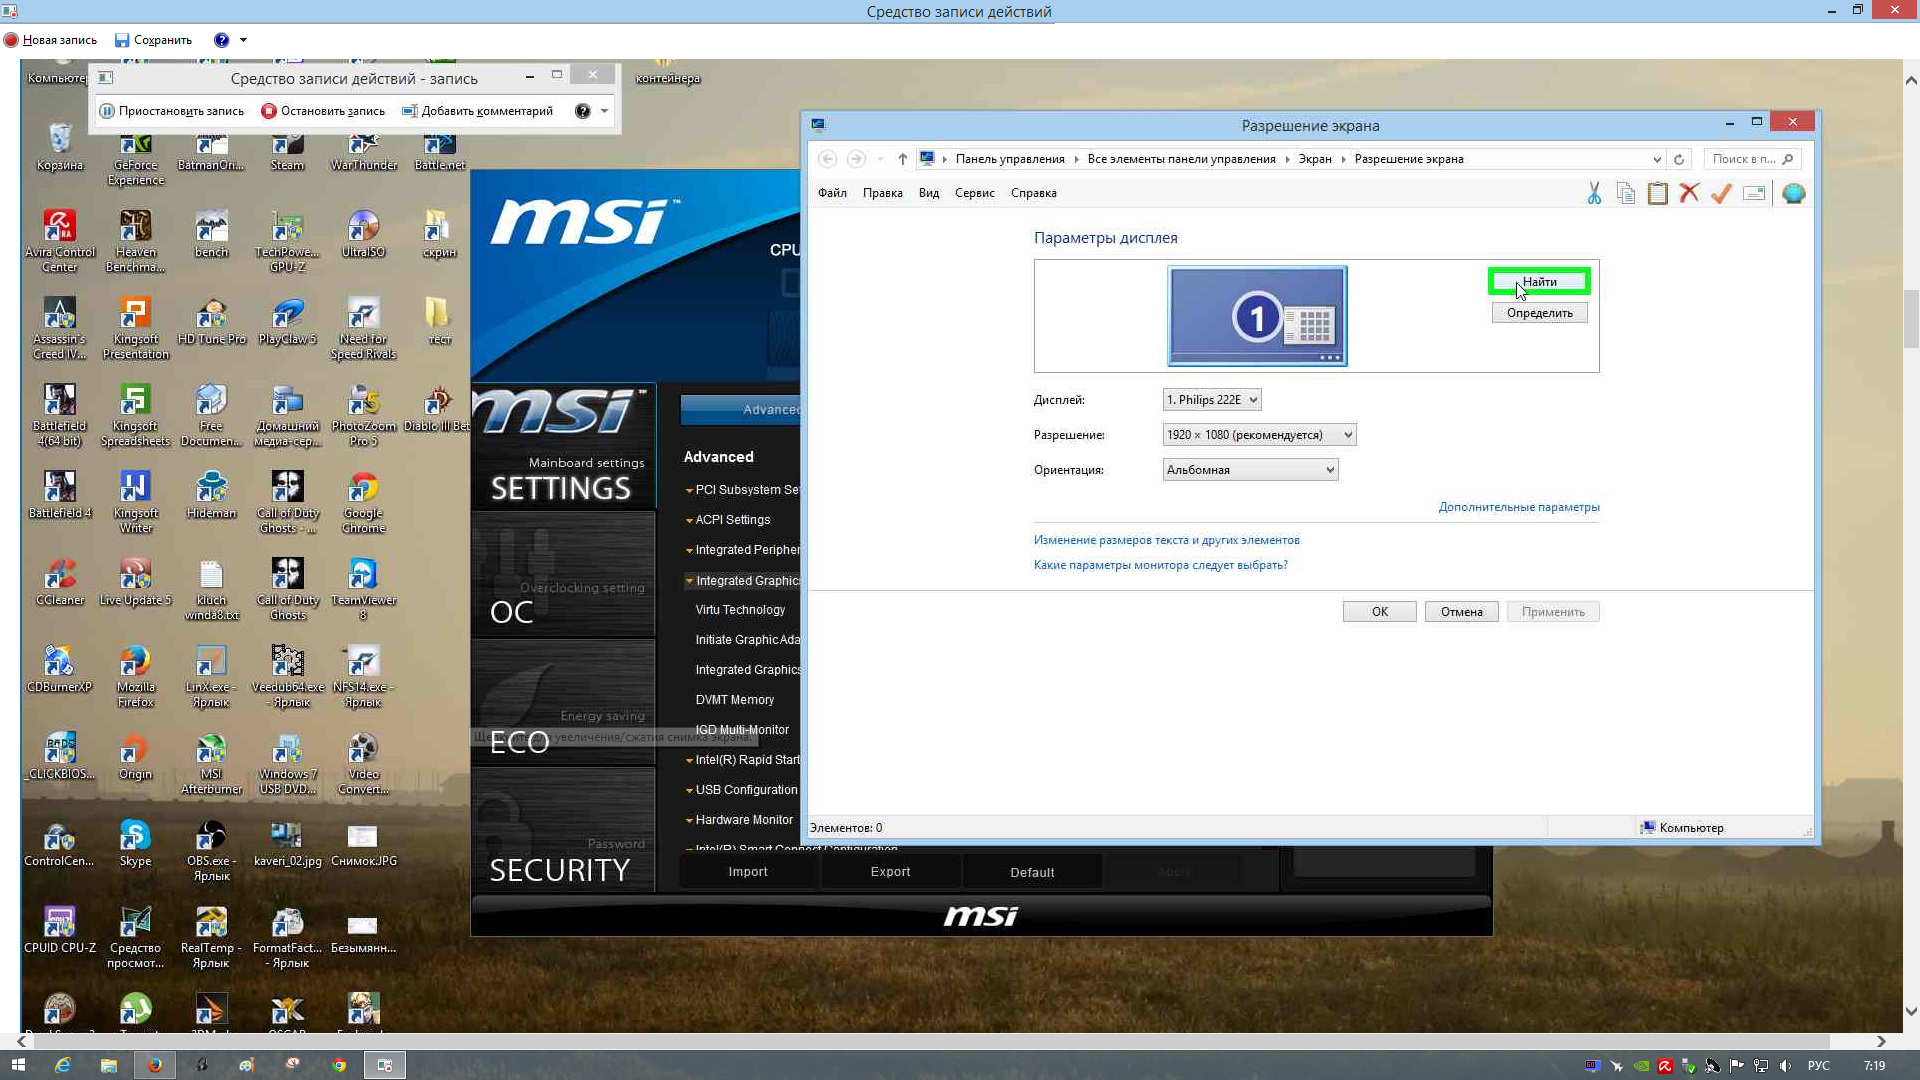This screenshot has width=1920, height=1080.
Task: Click the orange checkmark Properties icon
Action: 1721,193
